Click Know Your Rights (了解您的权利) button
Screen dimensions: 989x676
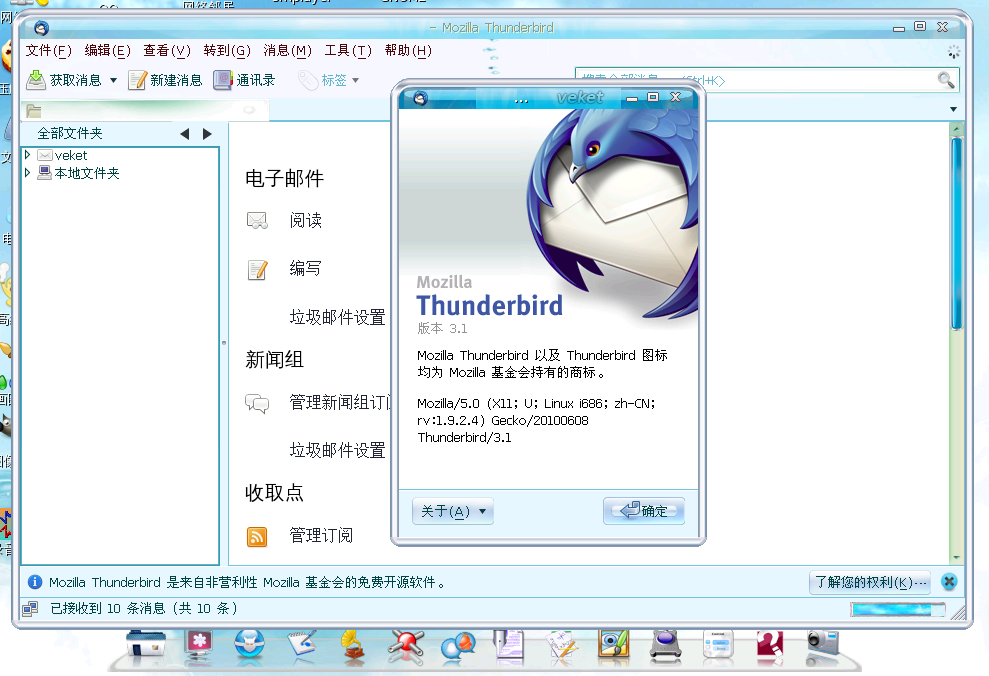(871, 582)
